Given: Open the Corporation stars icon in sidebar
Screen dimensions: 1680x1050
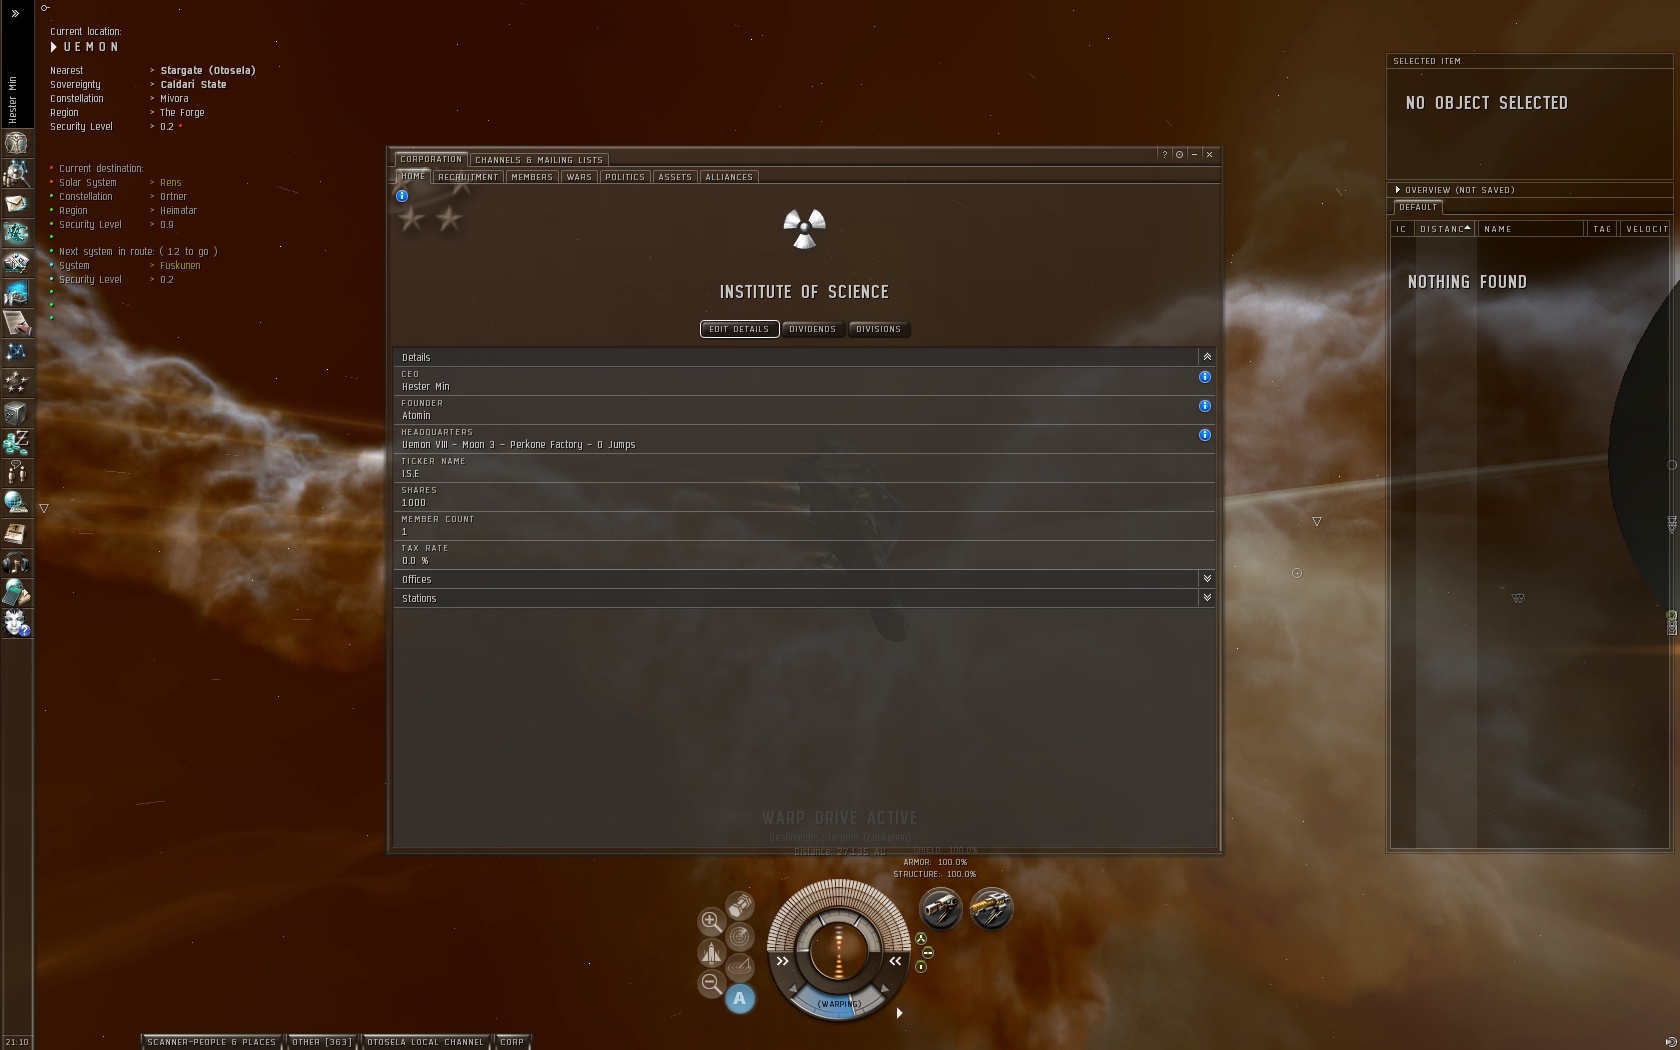Looking at the screenshot, I should [16, 382].
